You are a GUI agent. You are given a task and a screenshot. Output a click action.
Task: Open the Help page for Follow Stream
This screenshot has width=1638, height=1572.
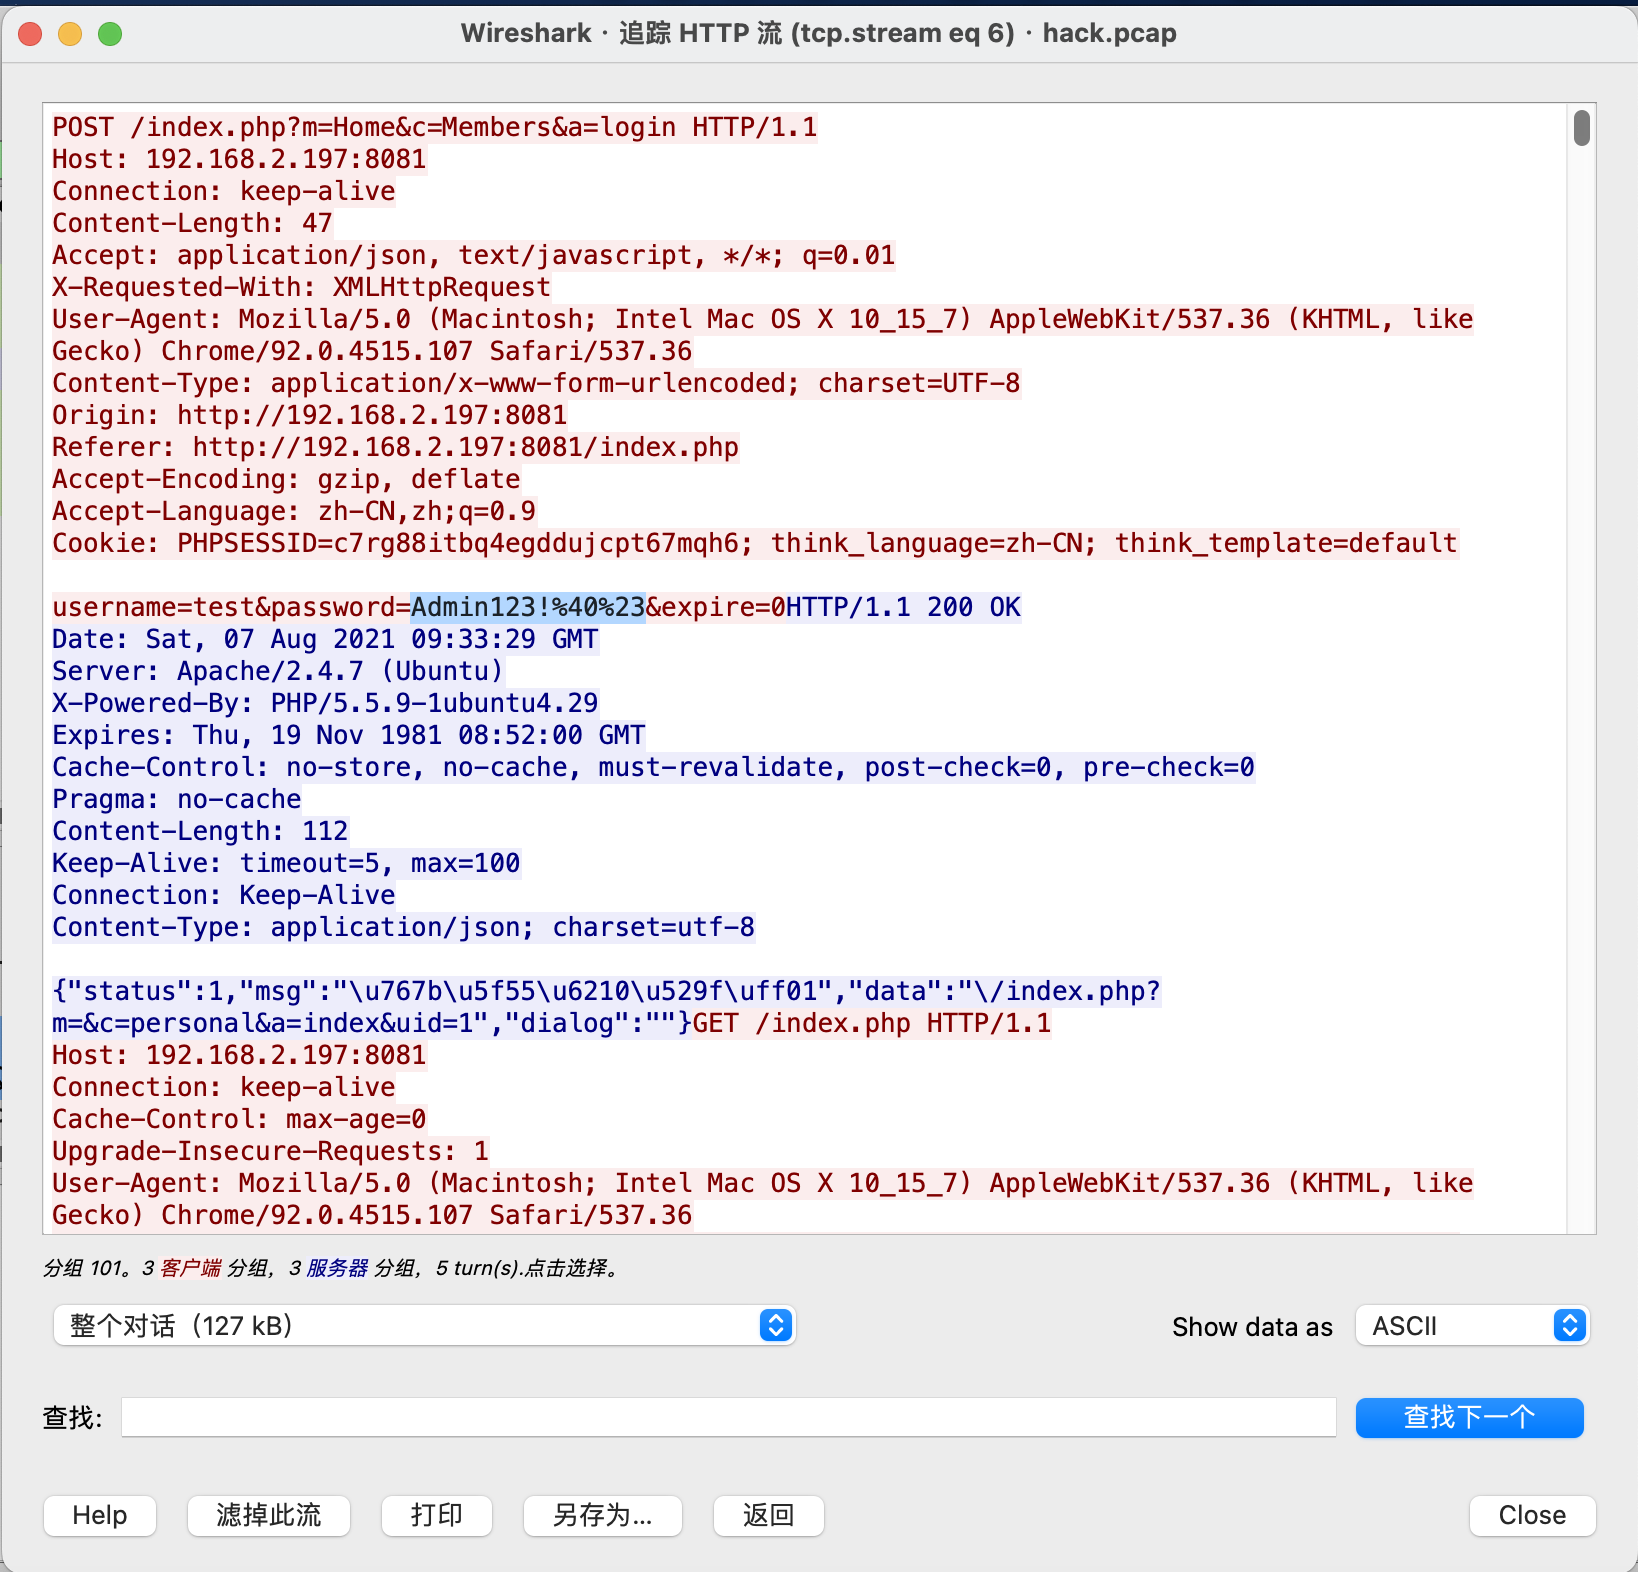point(100,1515)
